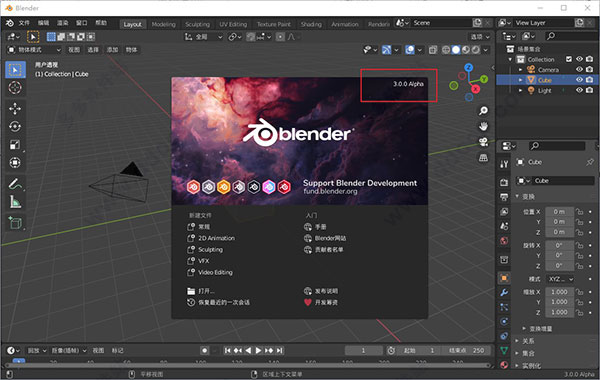Expand the Light item in outliner

(x=520, y=91)
